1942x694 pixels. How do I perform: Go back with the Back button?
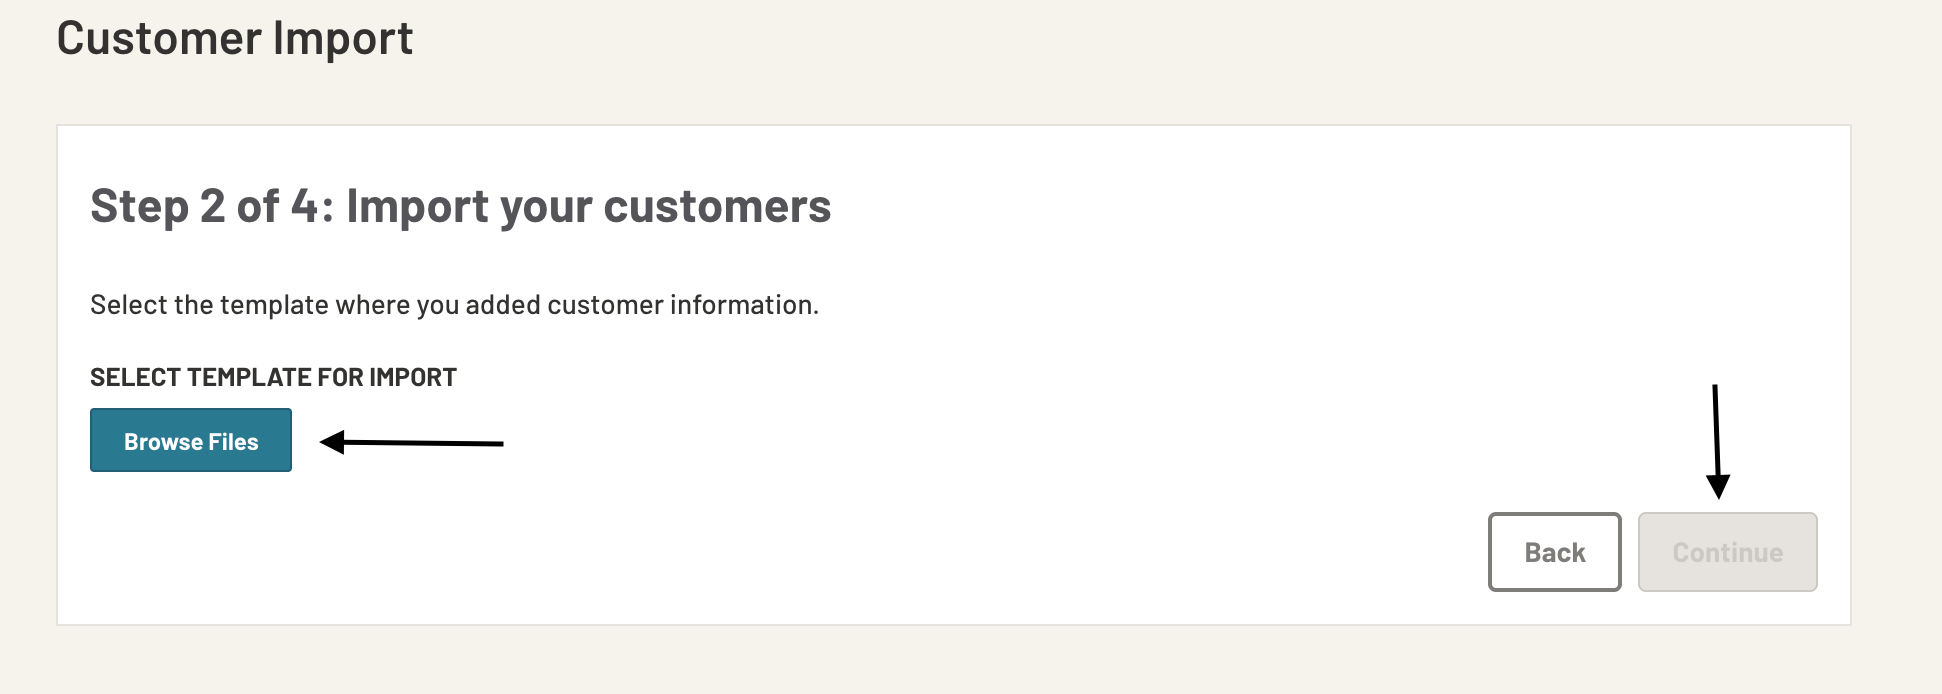click(1554, 552)
